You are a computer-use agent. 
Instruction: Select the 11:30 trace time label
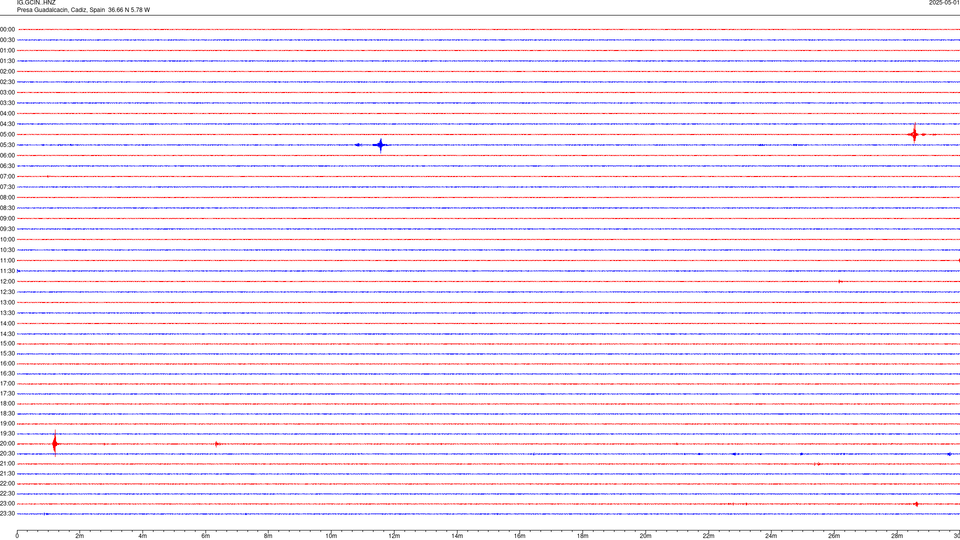point(7,271)
